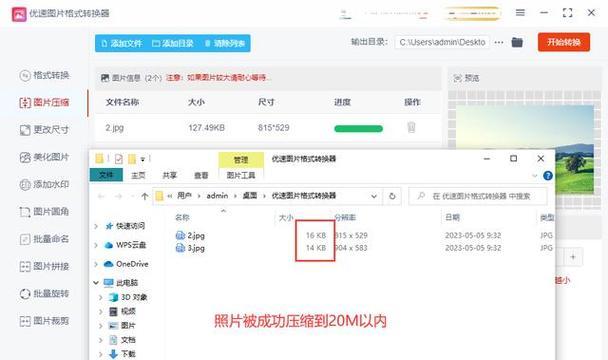
Task: Expand address bar history dropdown
Action: 374,196
